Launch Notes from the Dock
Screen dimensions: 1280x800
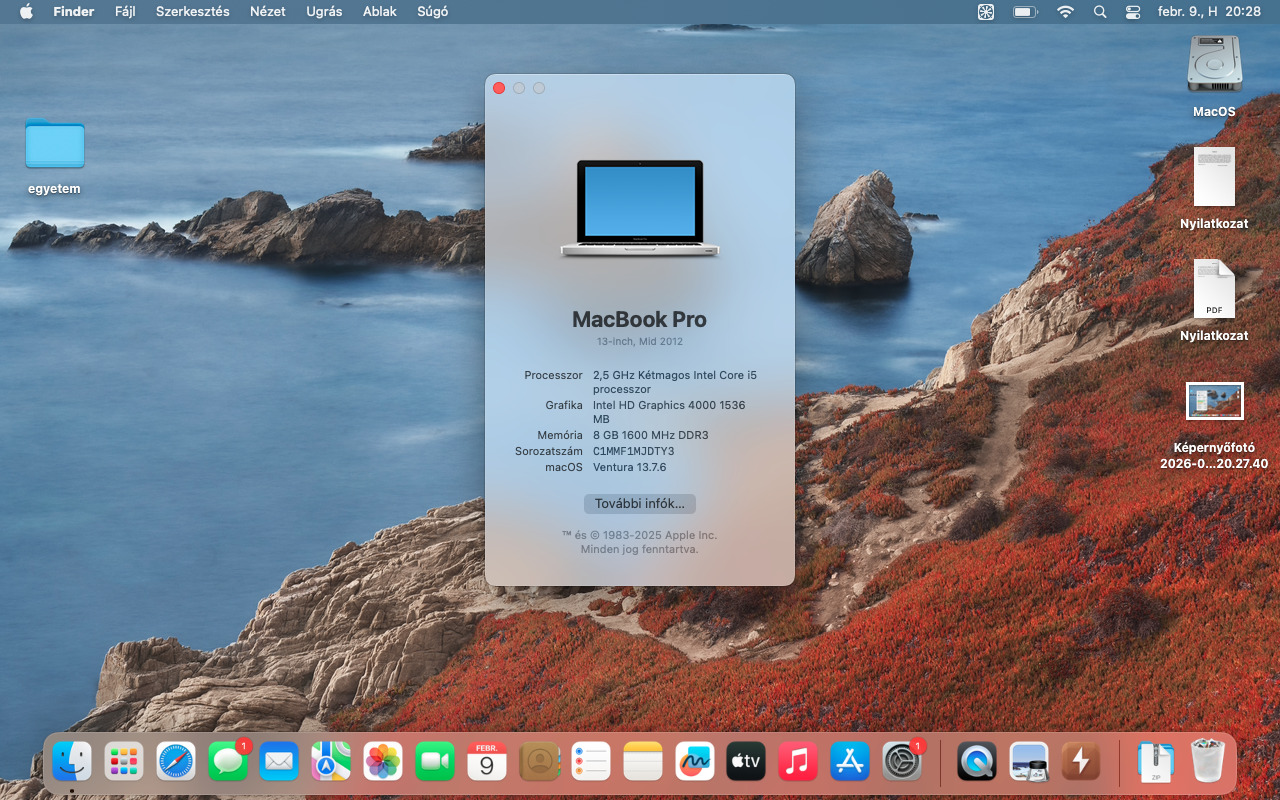click(x=643, y=762)
